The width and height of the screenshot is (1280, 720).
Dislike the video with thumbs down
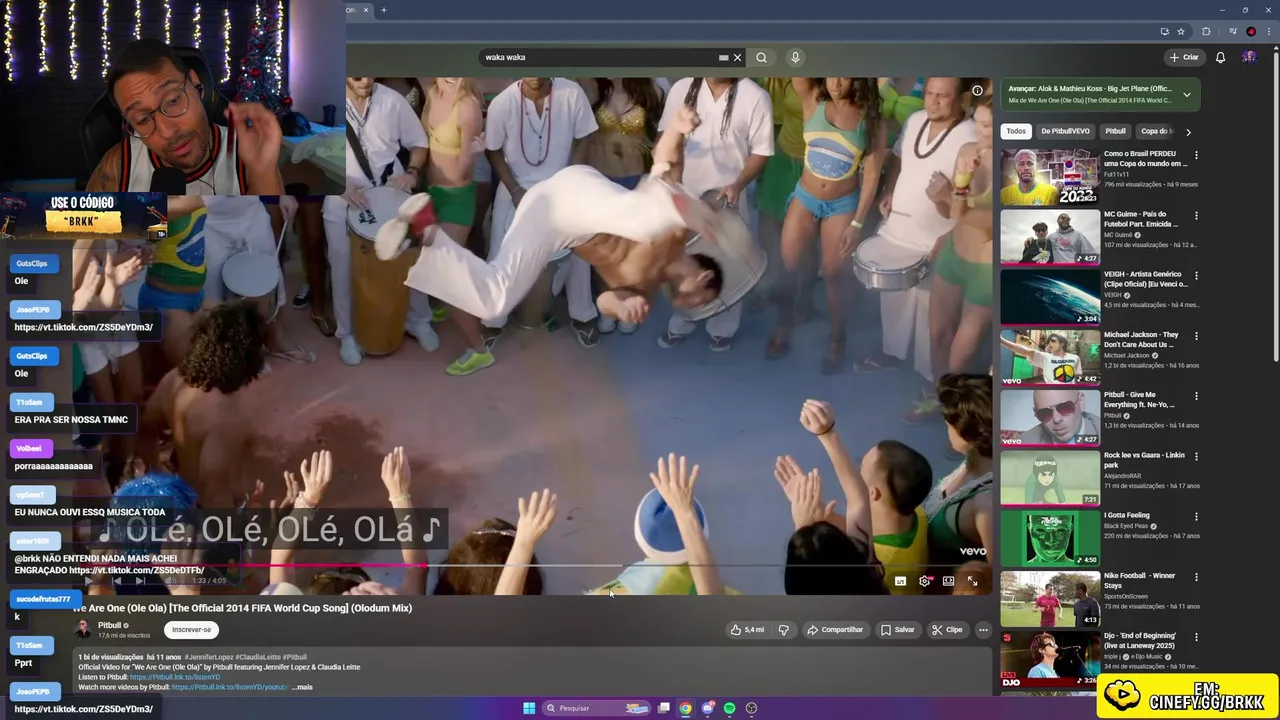tap(784, 630)
